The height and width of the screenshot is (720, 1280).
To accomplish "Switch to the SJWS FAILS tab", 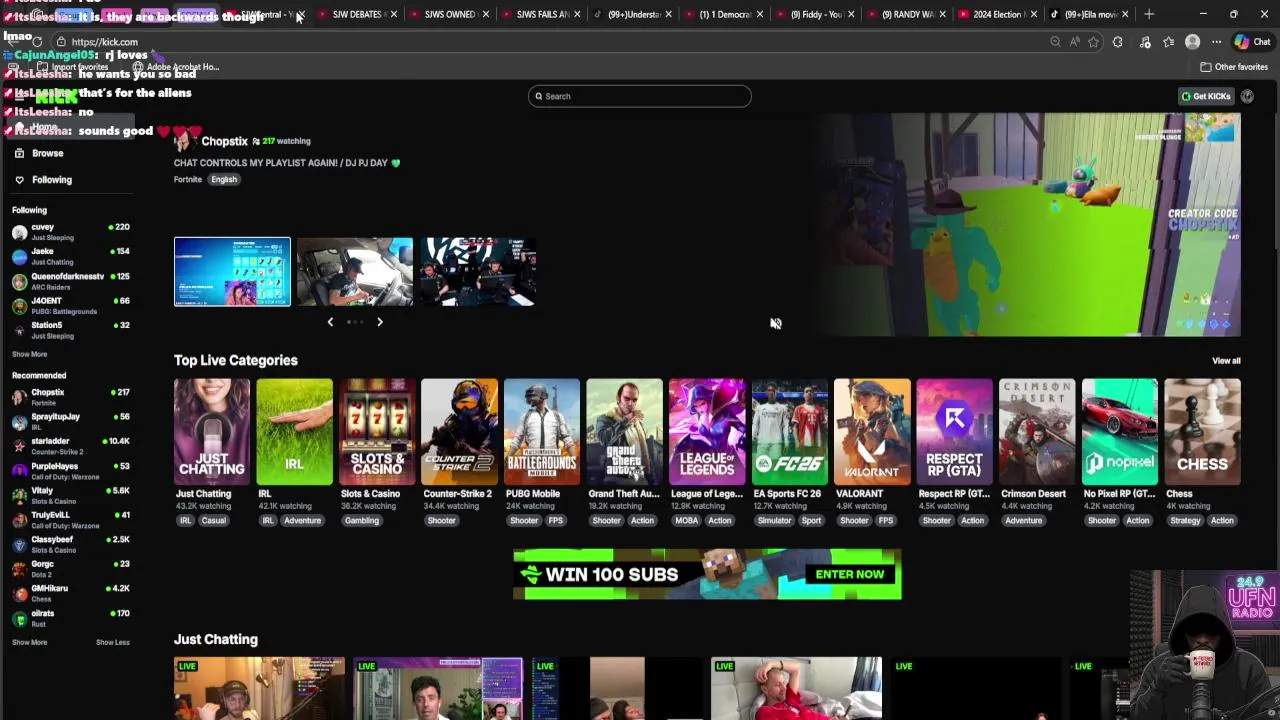I will pyautogui.click(x=540, y=14).
